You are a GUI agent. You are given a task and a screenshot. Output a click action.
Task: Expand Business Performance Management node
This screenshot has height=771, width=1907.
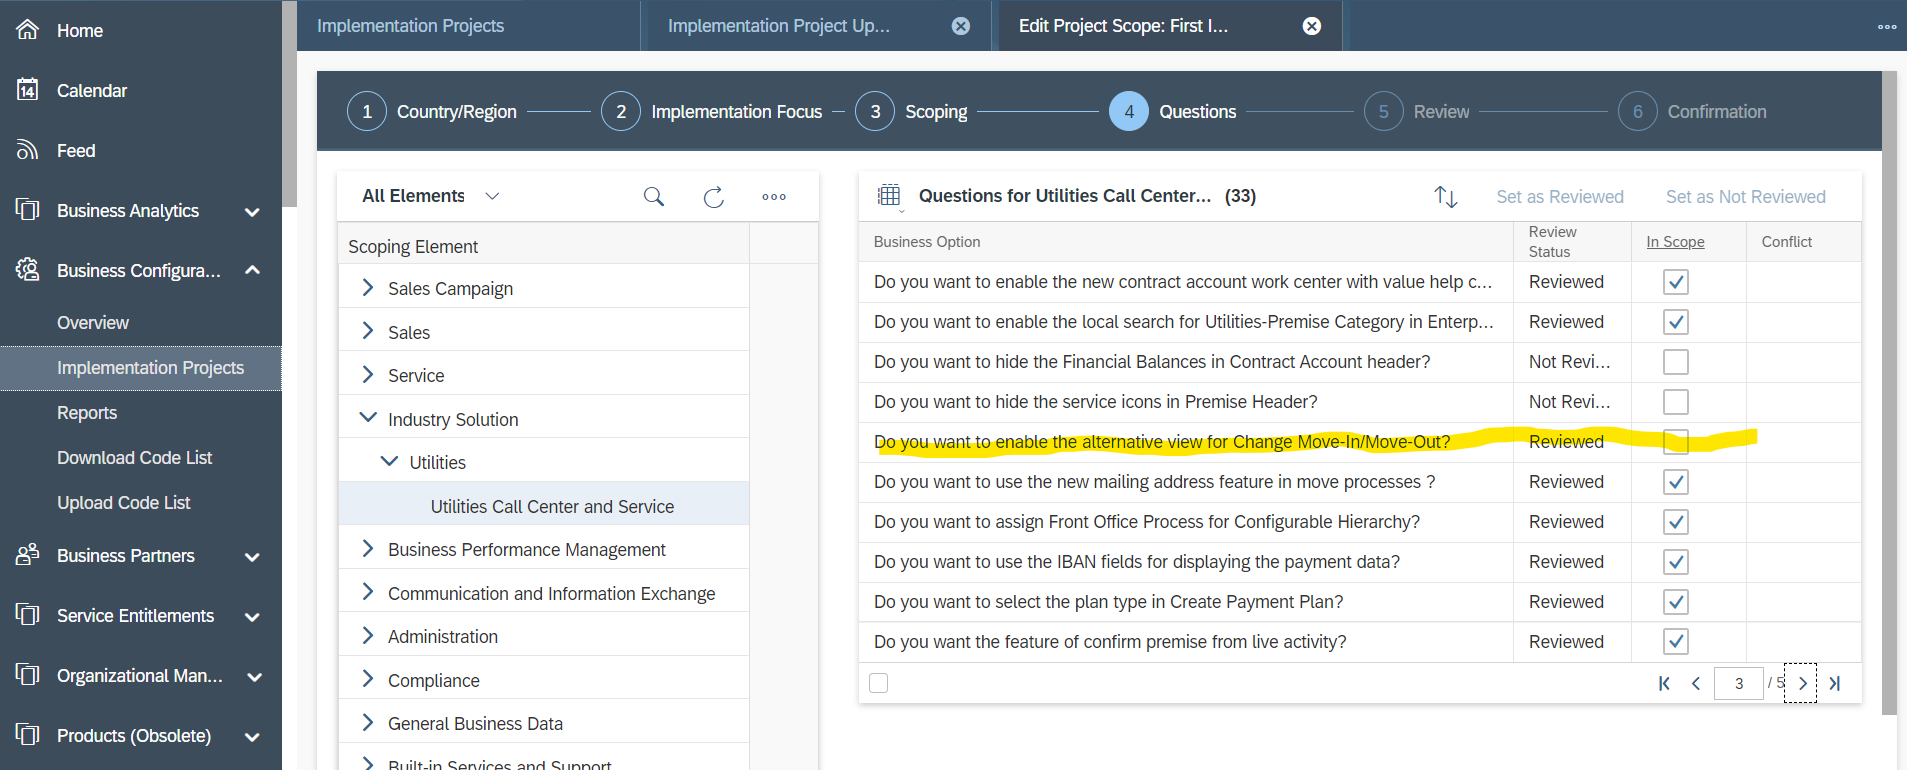pos(367,549)
